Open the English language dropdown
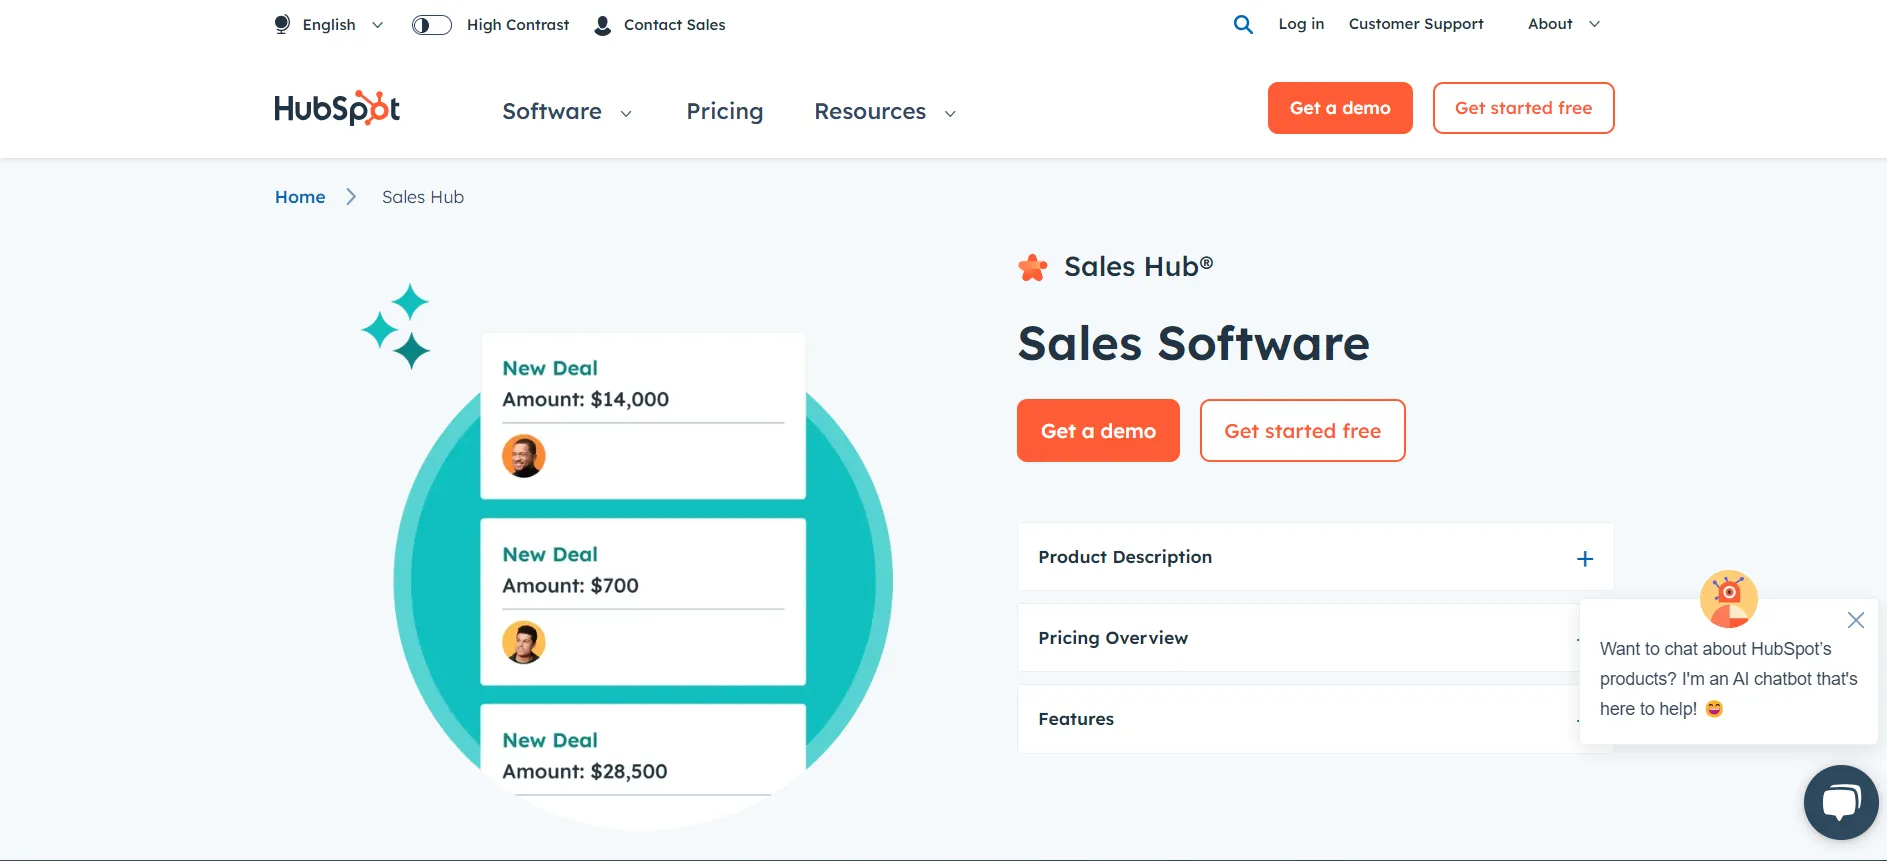 pyautogui.click(x=343, y=25)
